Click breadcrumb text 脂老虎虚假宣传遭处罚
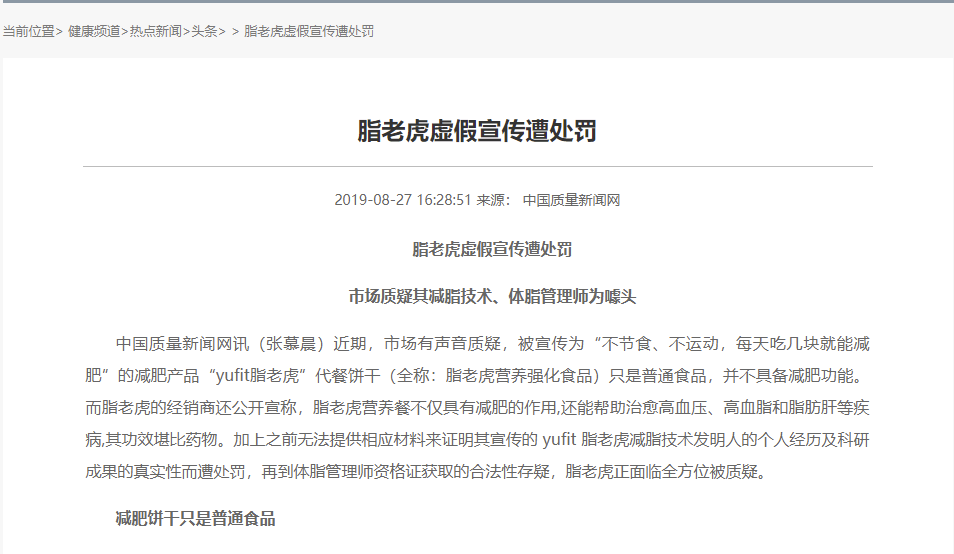The height and width of the screenshot is (554, 954). (308, 31)
